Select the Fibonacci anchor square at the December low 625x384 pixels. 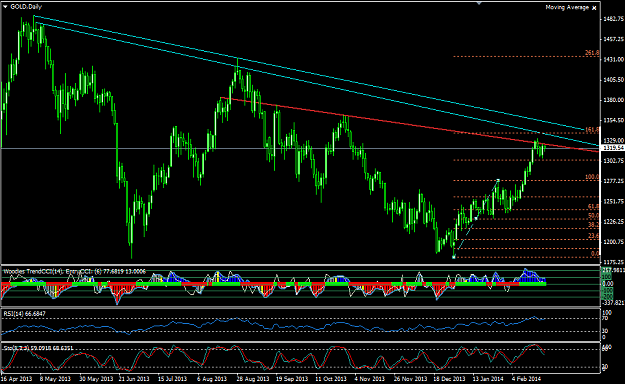(x=454, y=257)
